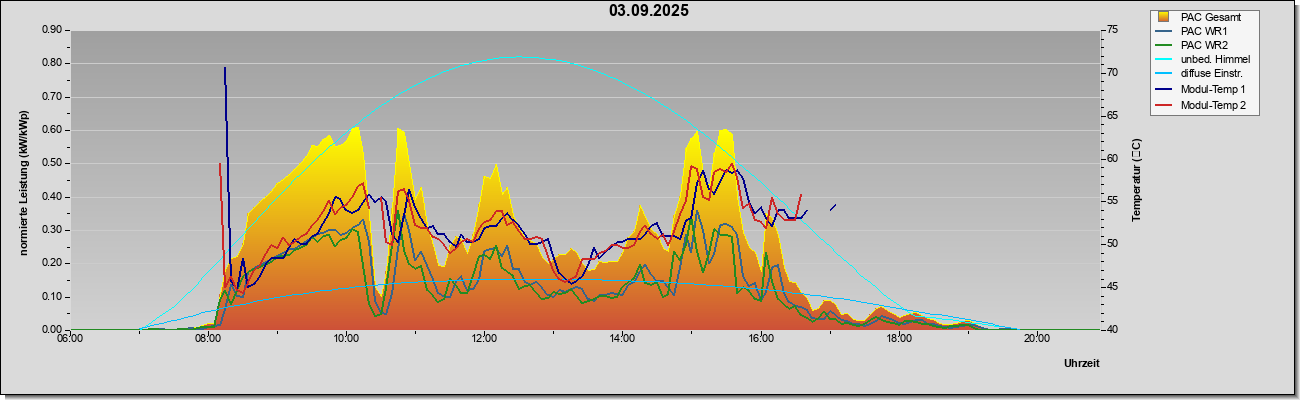
Task: Click the Temperatur axis title
Action: coord(1136,180)
